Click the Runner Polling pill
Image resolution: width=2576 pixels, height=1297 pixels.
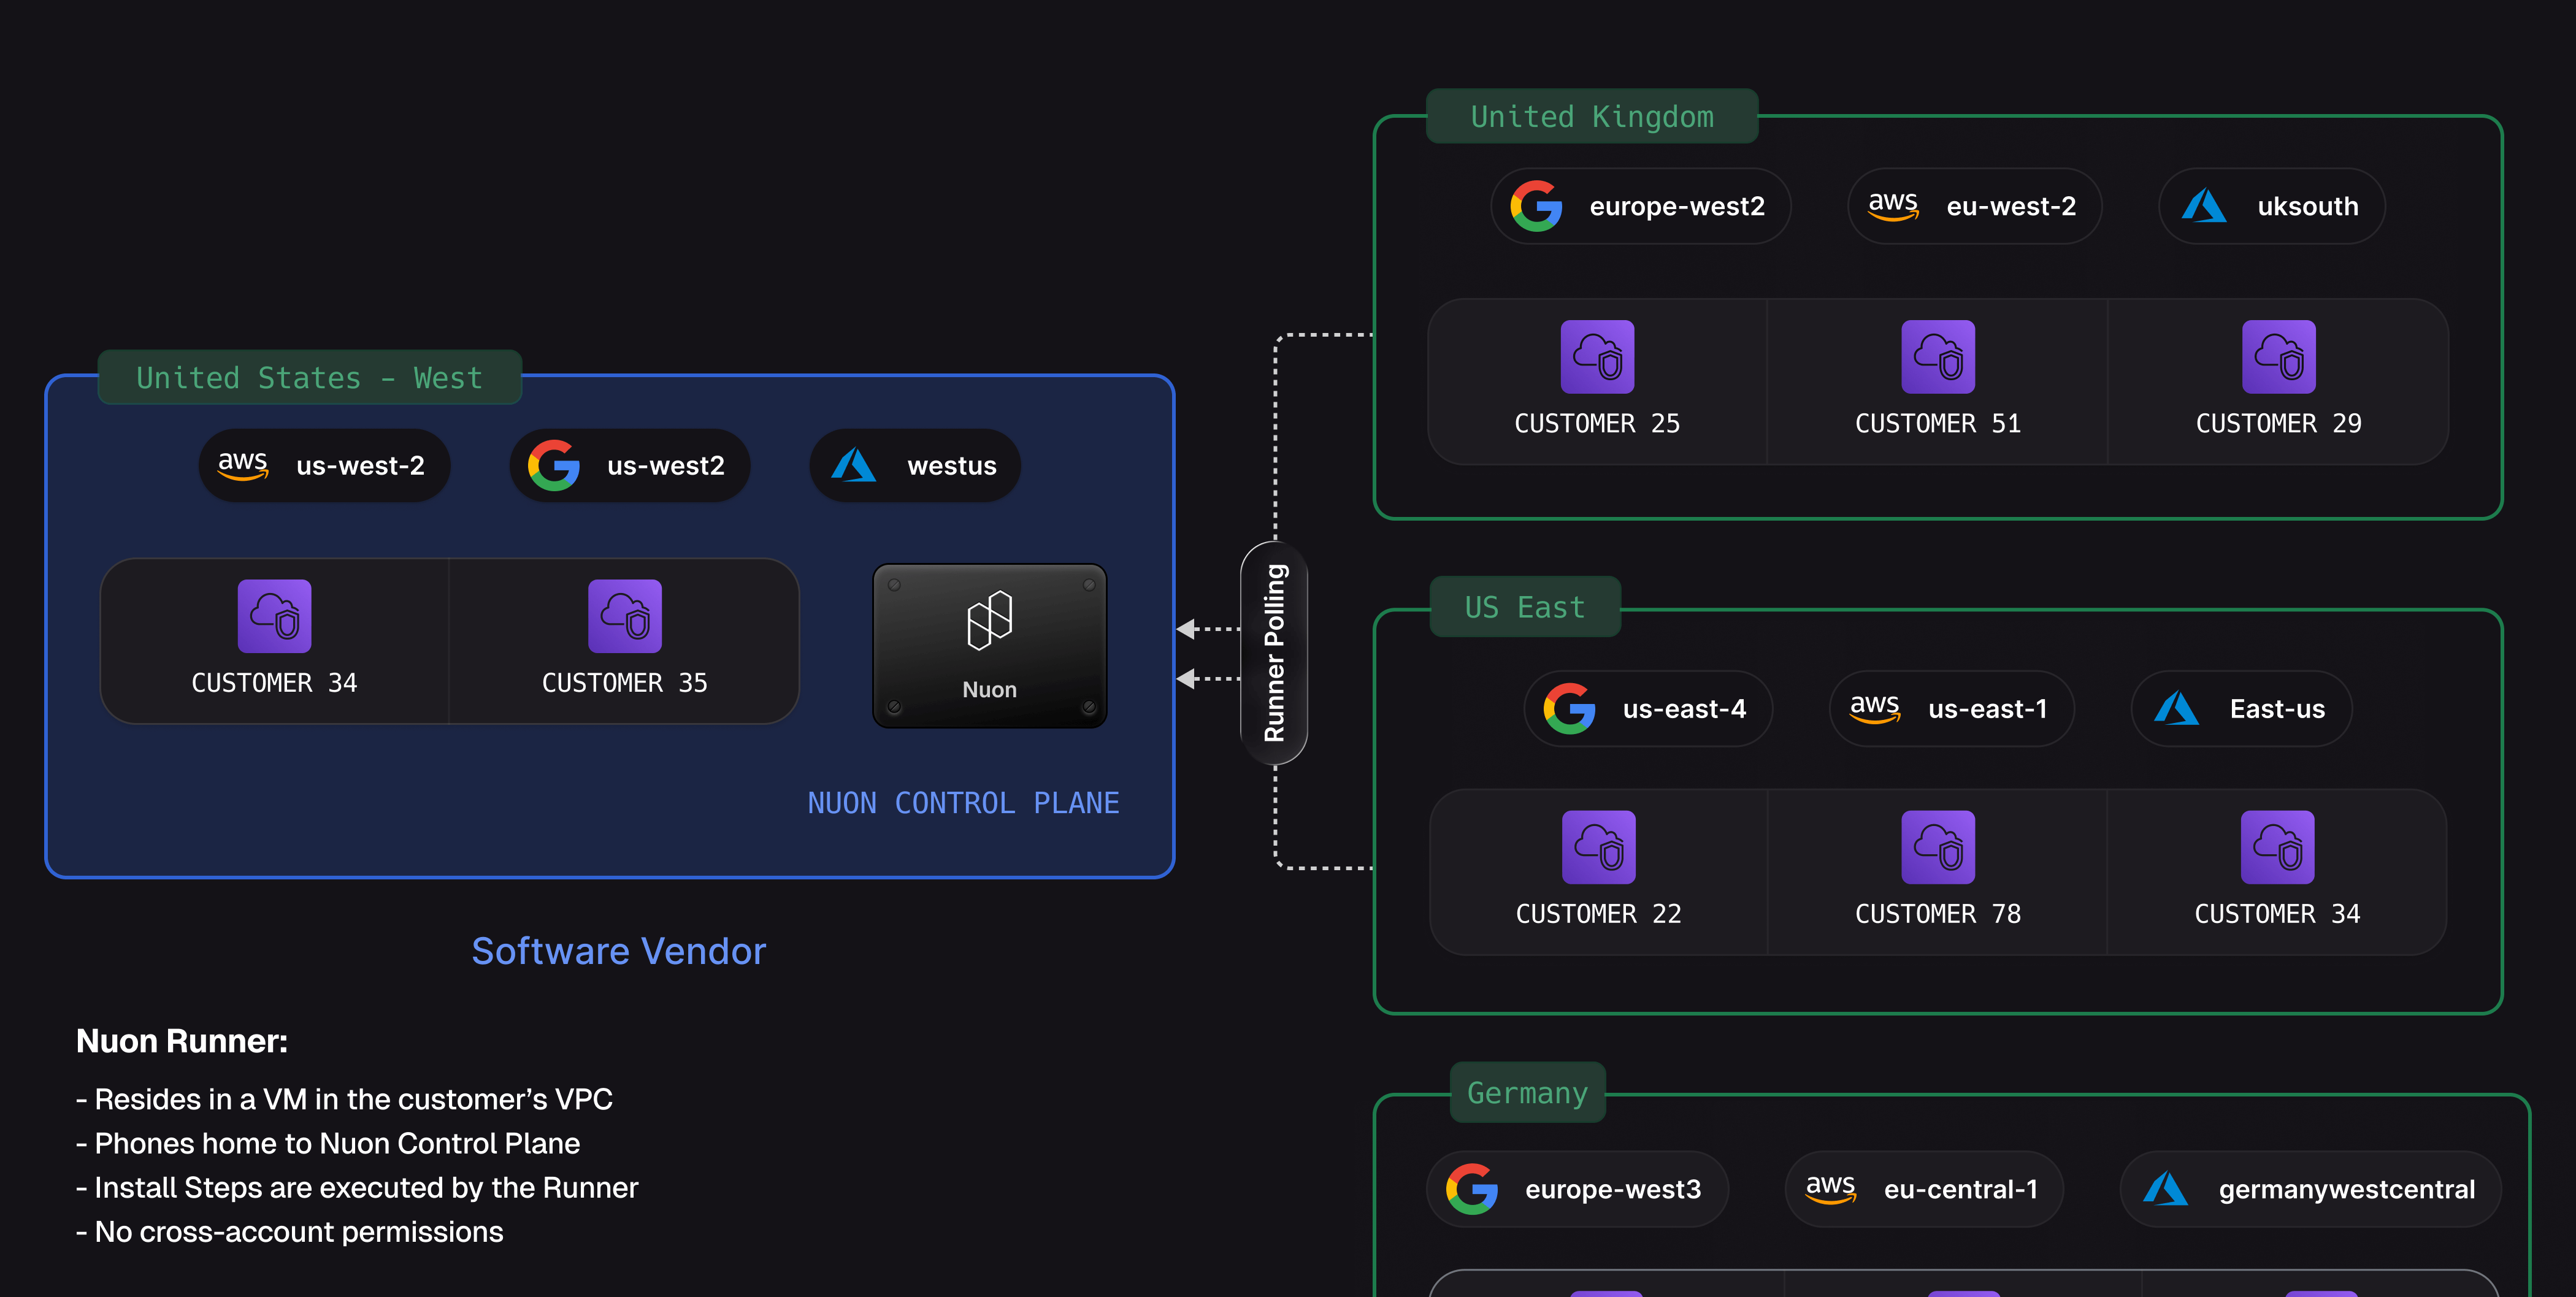pos(1274,652)
